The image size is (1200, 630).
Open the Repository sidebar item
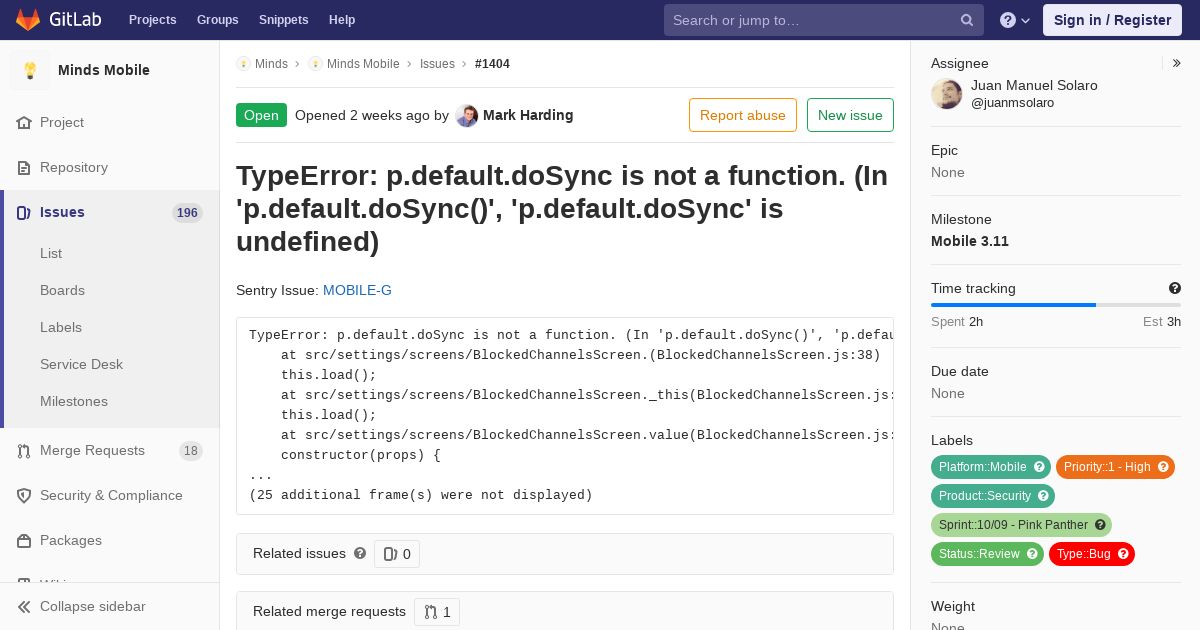point(110,167)
